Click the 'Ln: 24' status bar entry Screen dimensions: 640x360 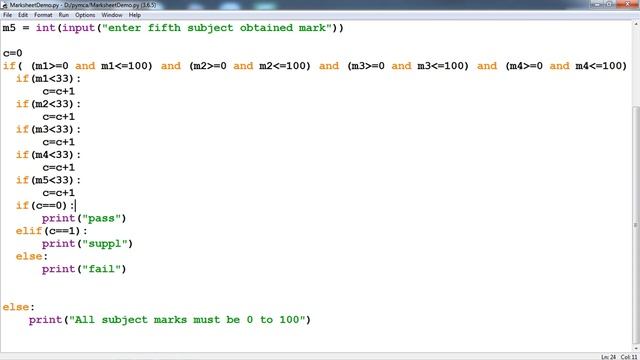608,357
